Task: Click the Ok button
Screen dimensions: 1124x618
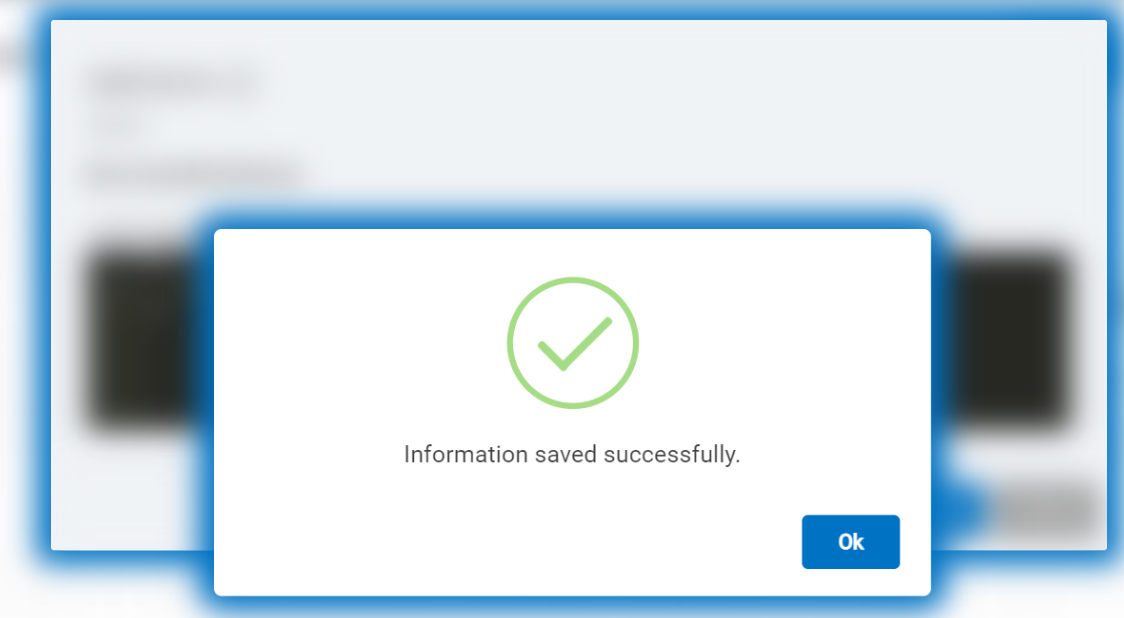Action: pyautogui.click(x=850, y=542)
